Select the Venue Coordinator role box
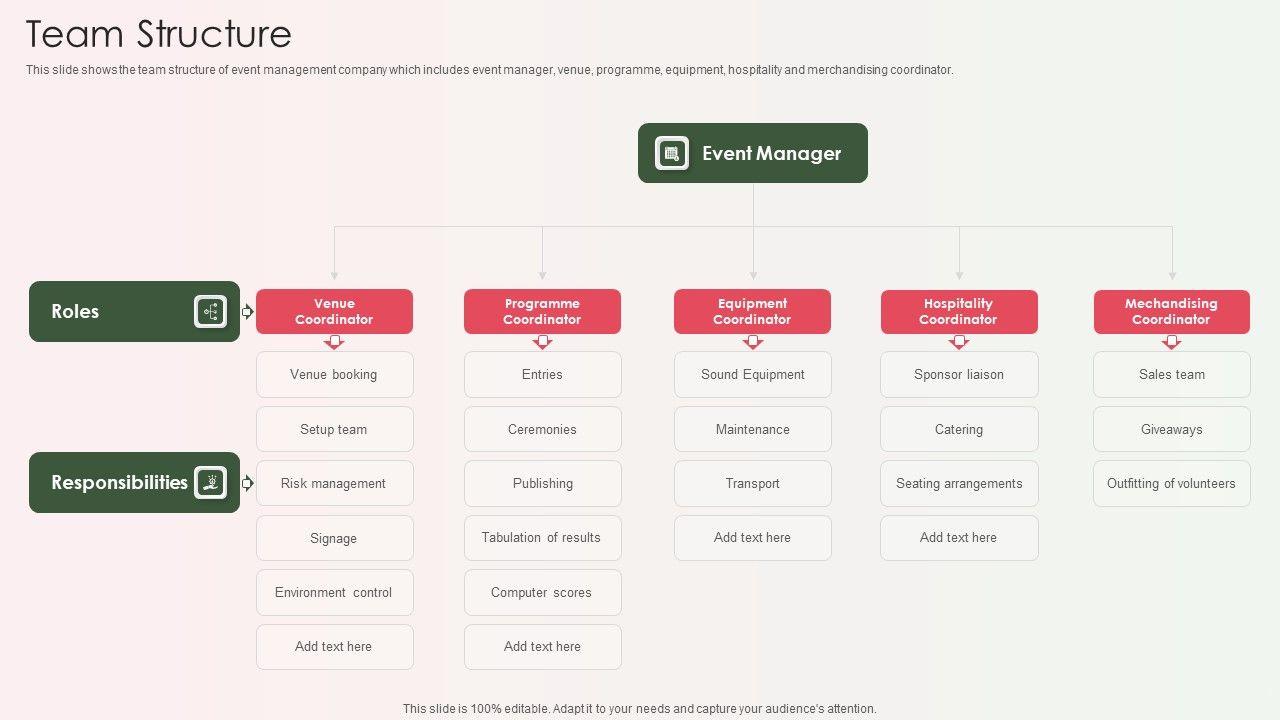This screenshot has width=1280, height=720. [334, 312]
